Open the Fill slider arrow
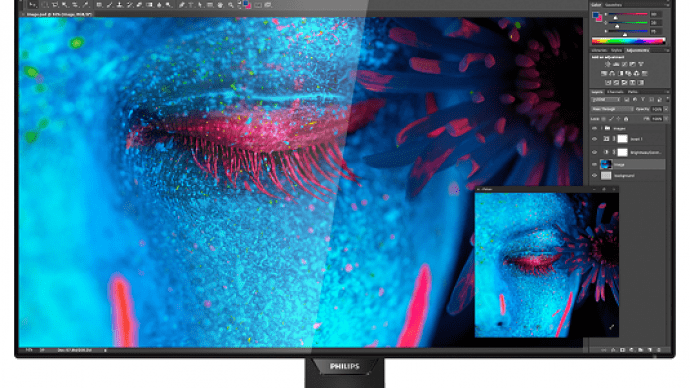 click(666, 119)
